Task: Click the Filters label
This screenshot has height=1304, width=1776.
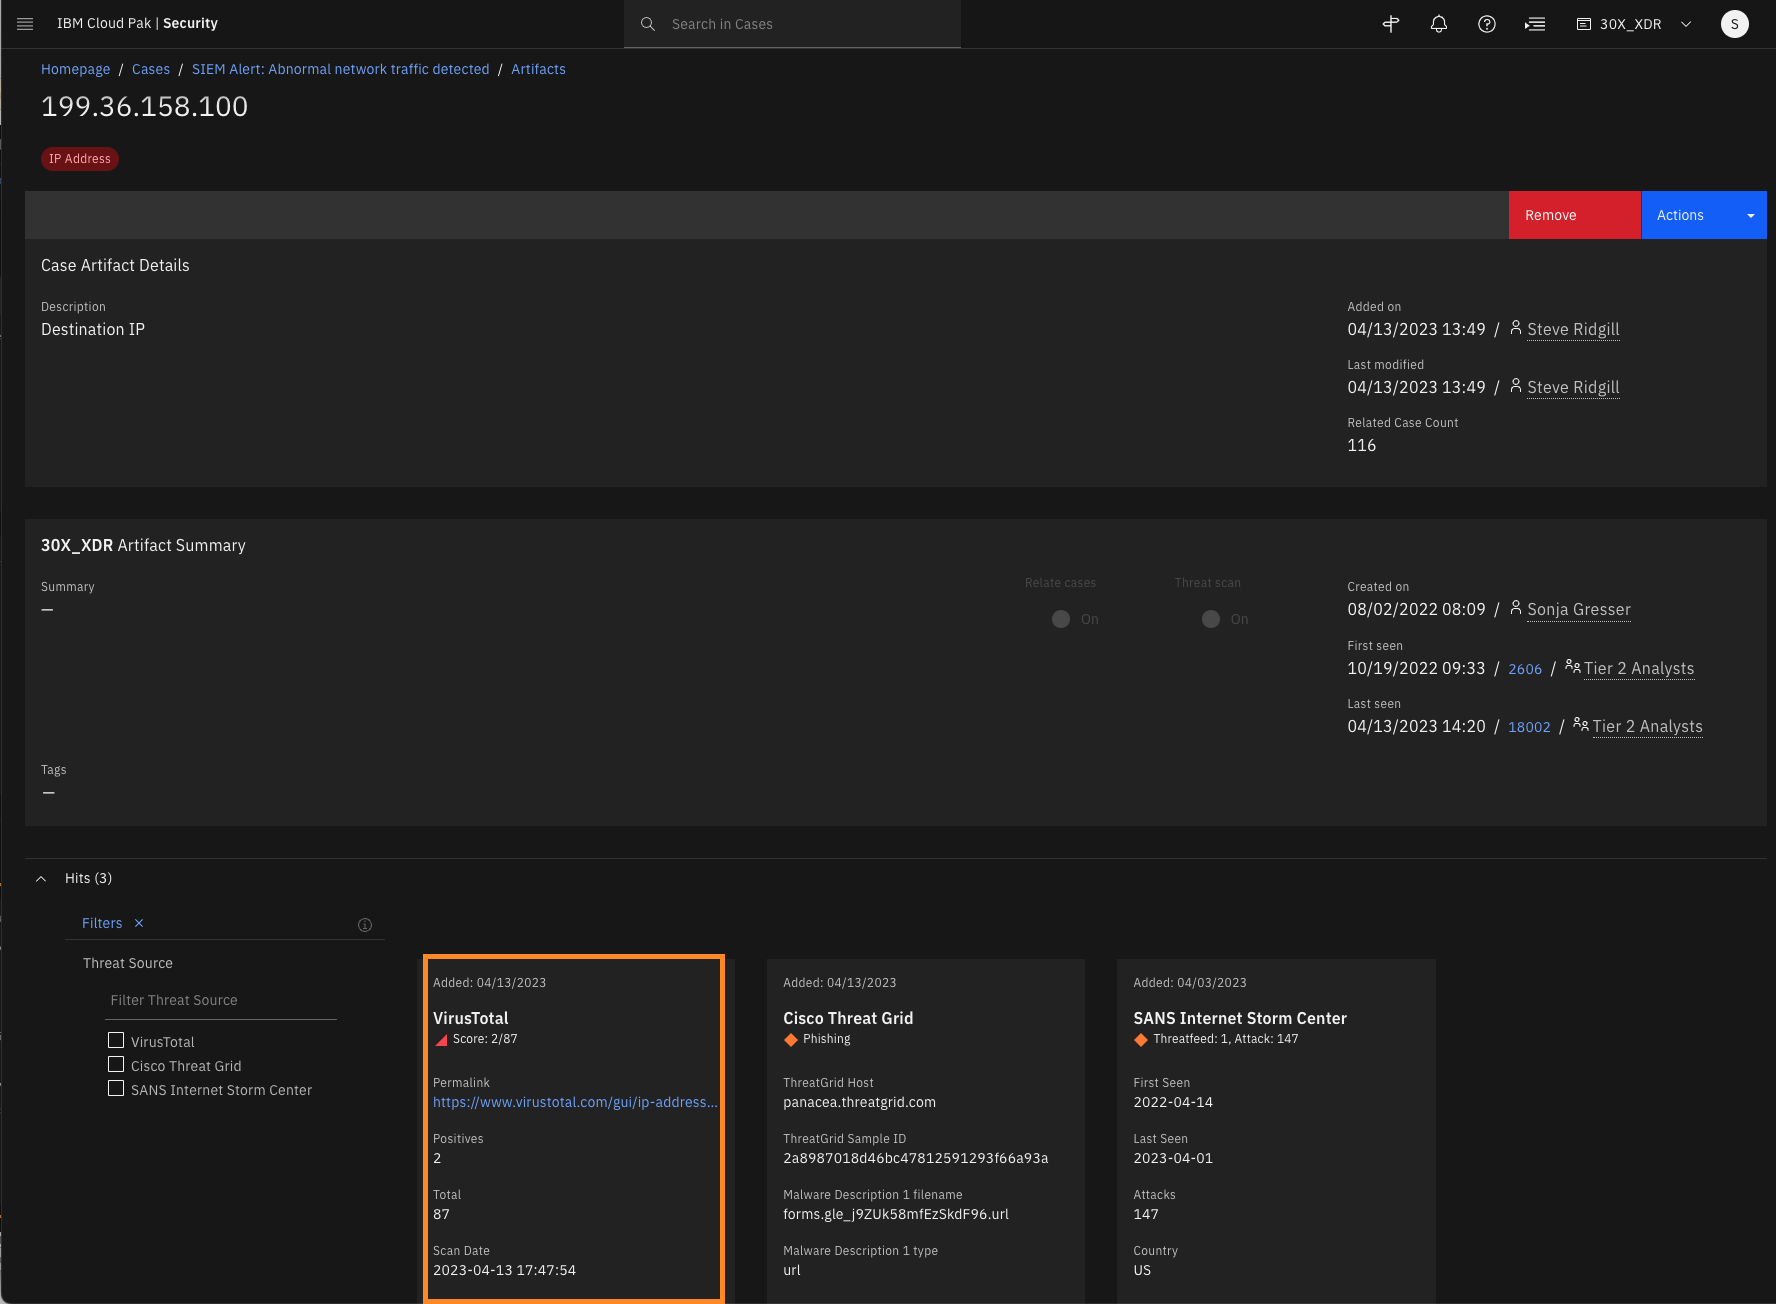Action: click(x=102, y=923)
